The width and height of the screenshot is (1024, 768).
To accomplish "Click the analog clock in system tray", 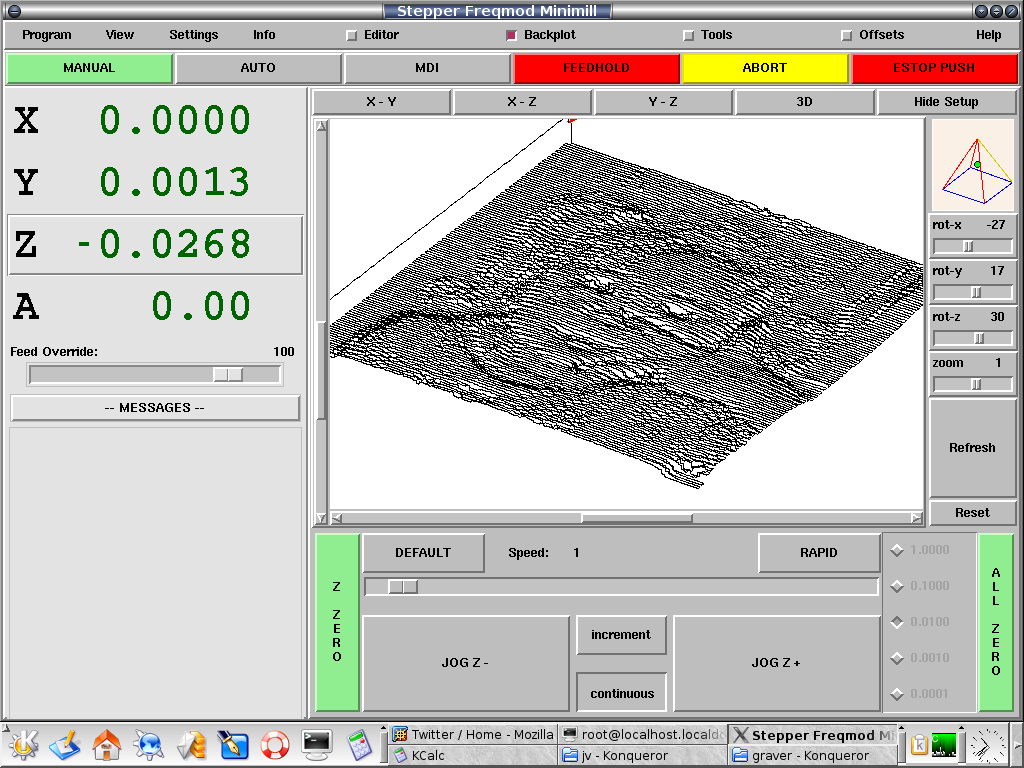I will tap(988, 745).
